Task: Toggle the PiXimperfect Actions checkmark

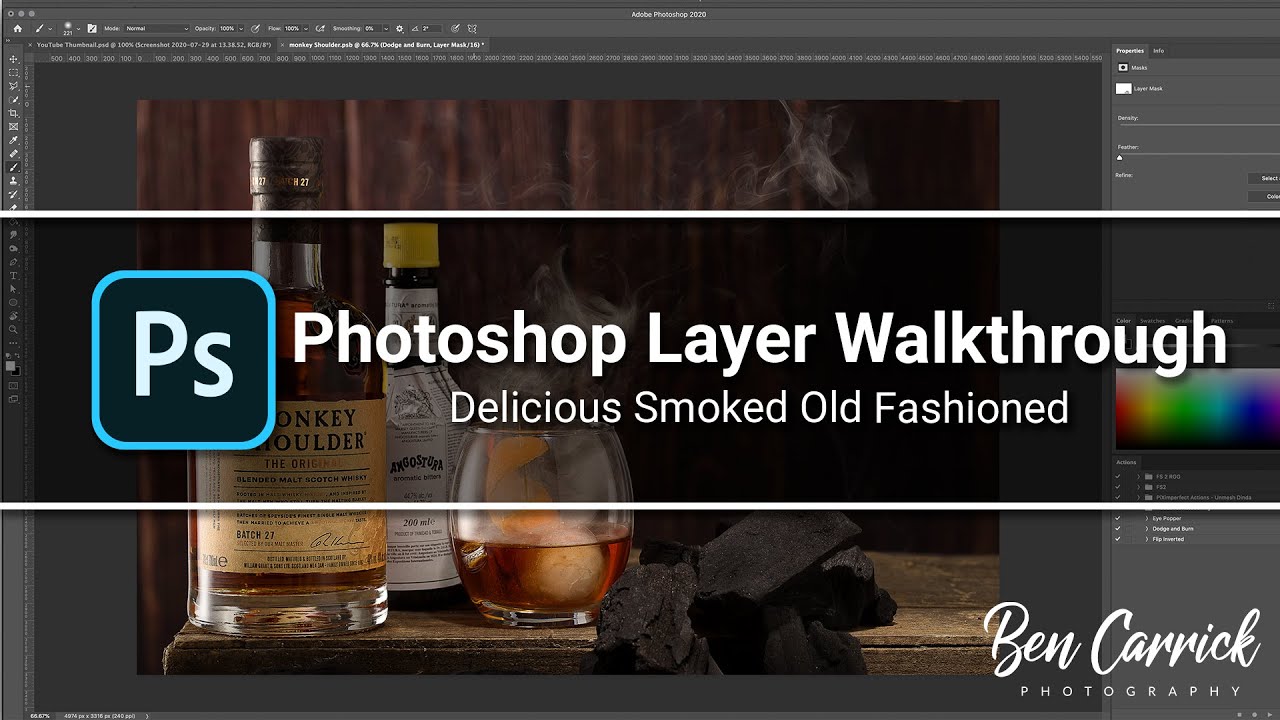Action: [x=1118, y=497]
